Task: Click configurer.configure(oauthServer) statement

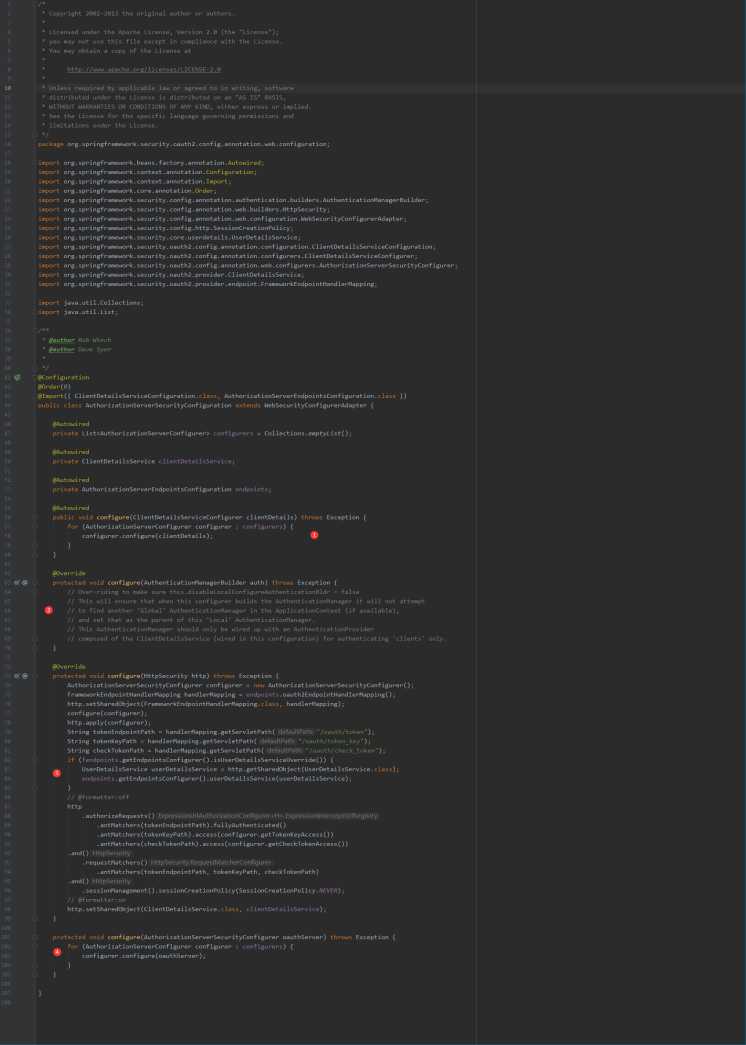Action: [x=144, y=956]
